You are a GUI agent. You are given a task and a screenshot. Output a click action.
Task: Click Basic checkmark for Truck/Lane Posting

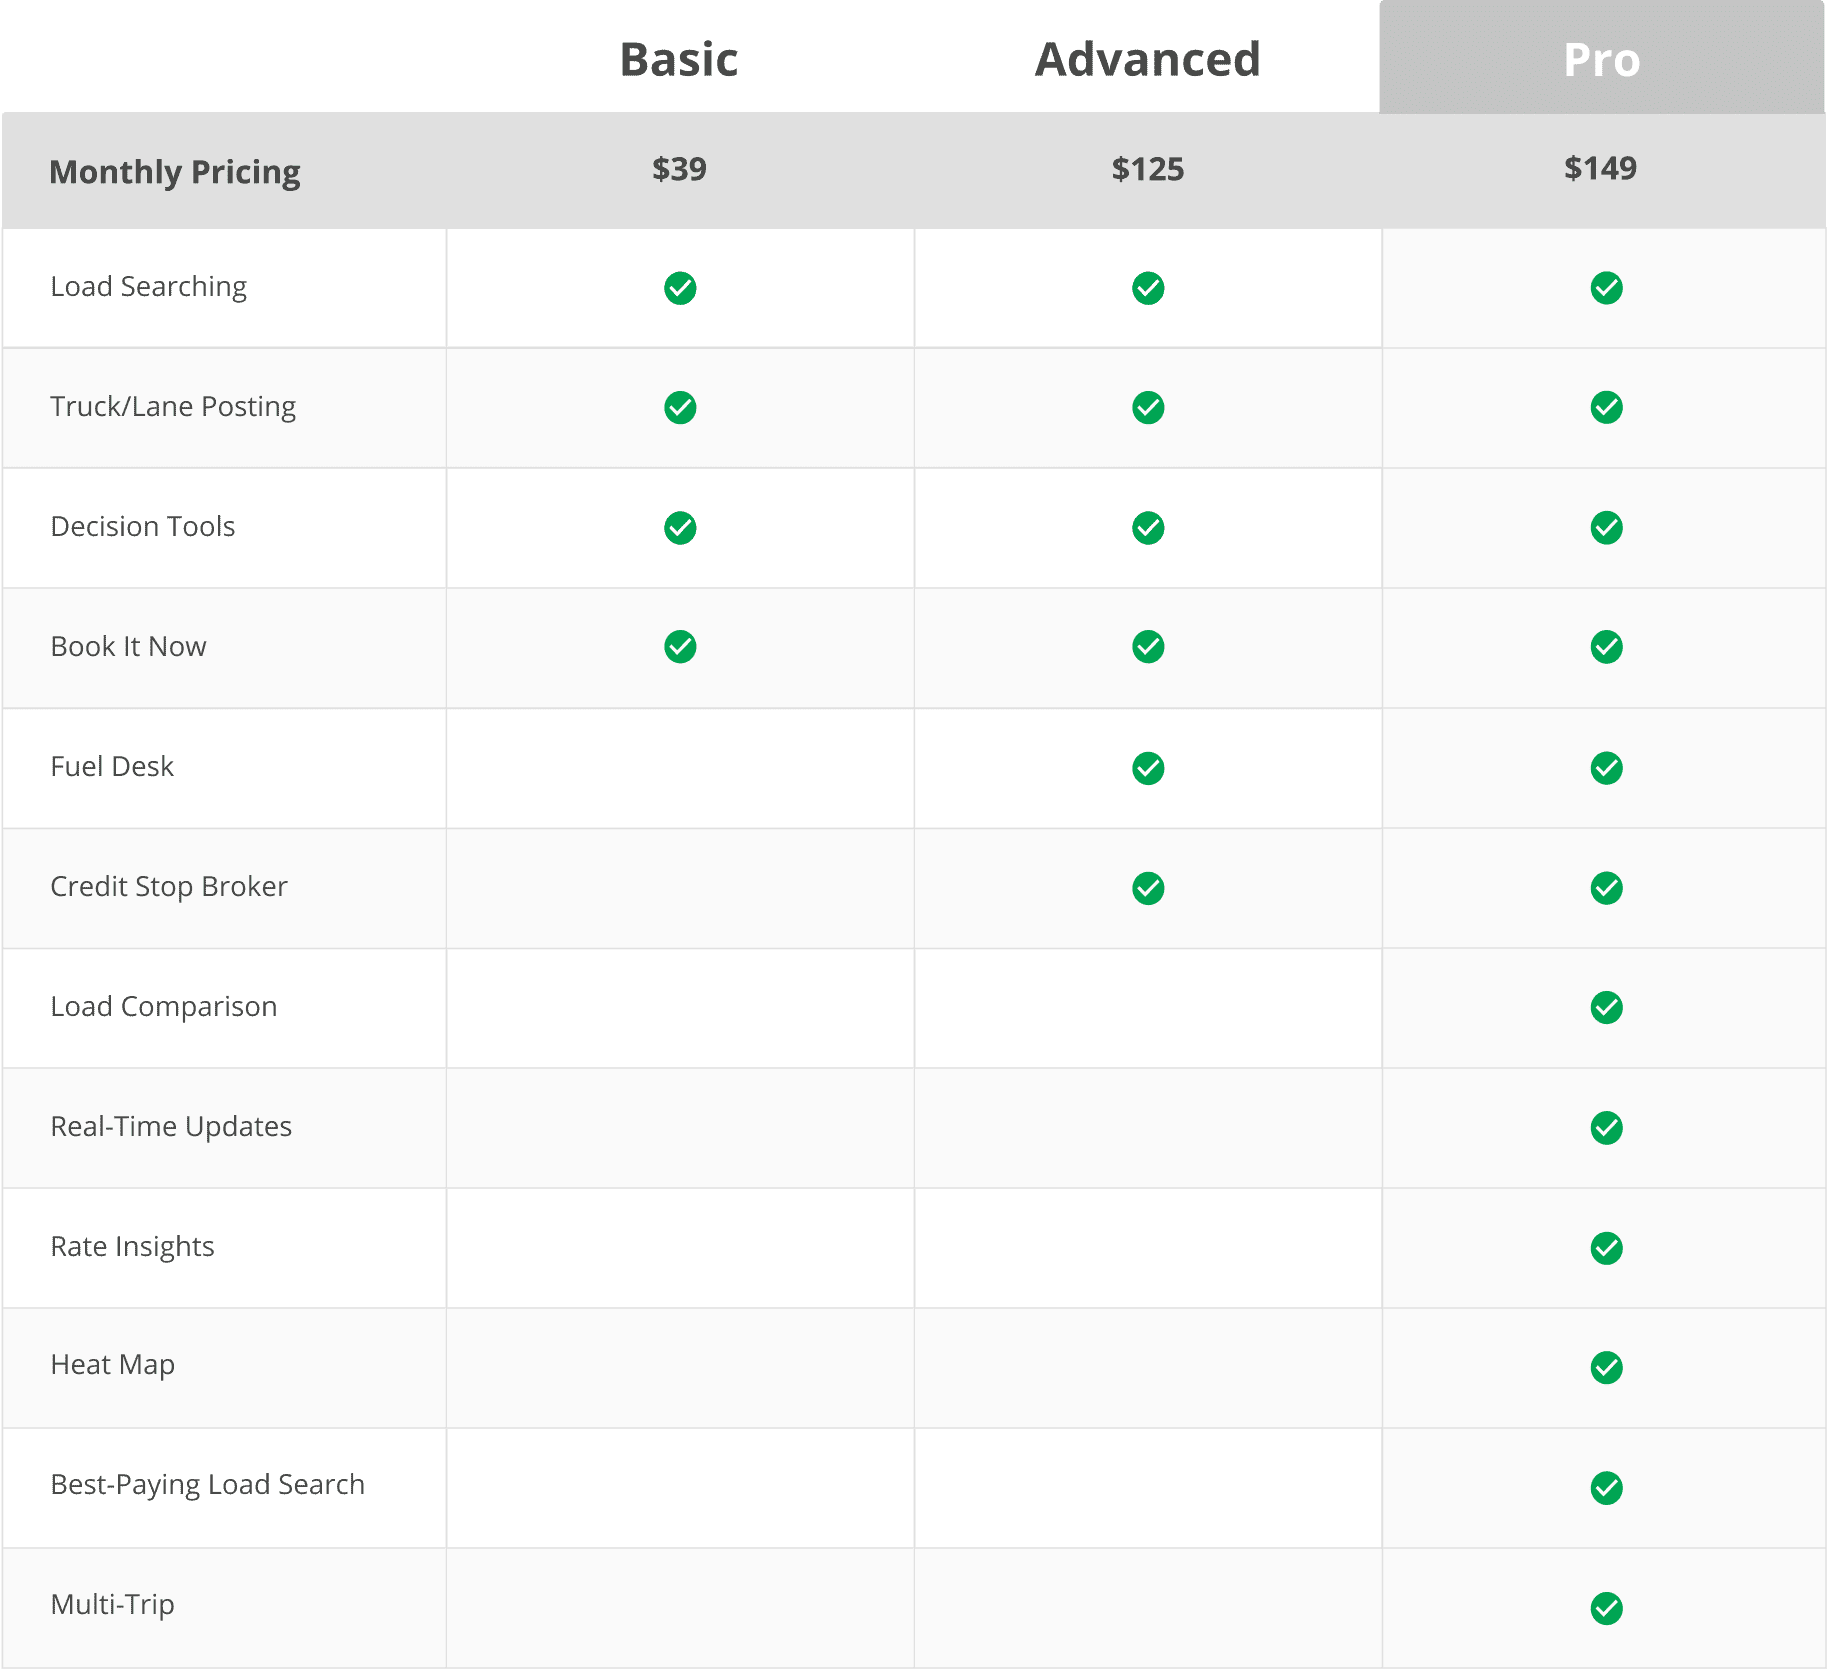click(x=680, y=408)
